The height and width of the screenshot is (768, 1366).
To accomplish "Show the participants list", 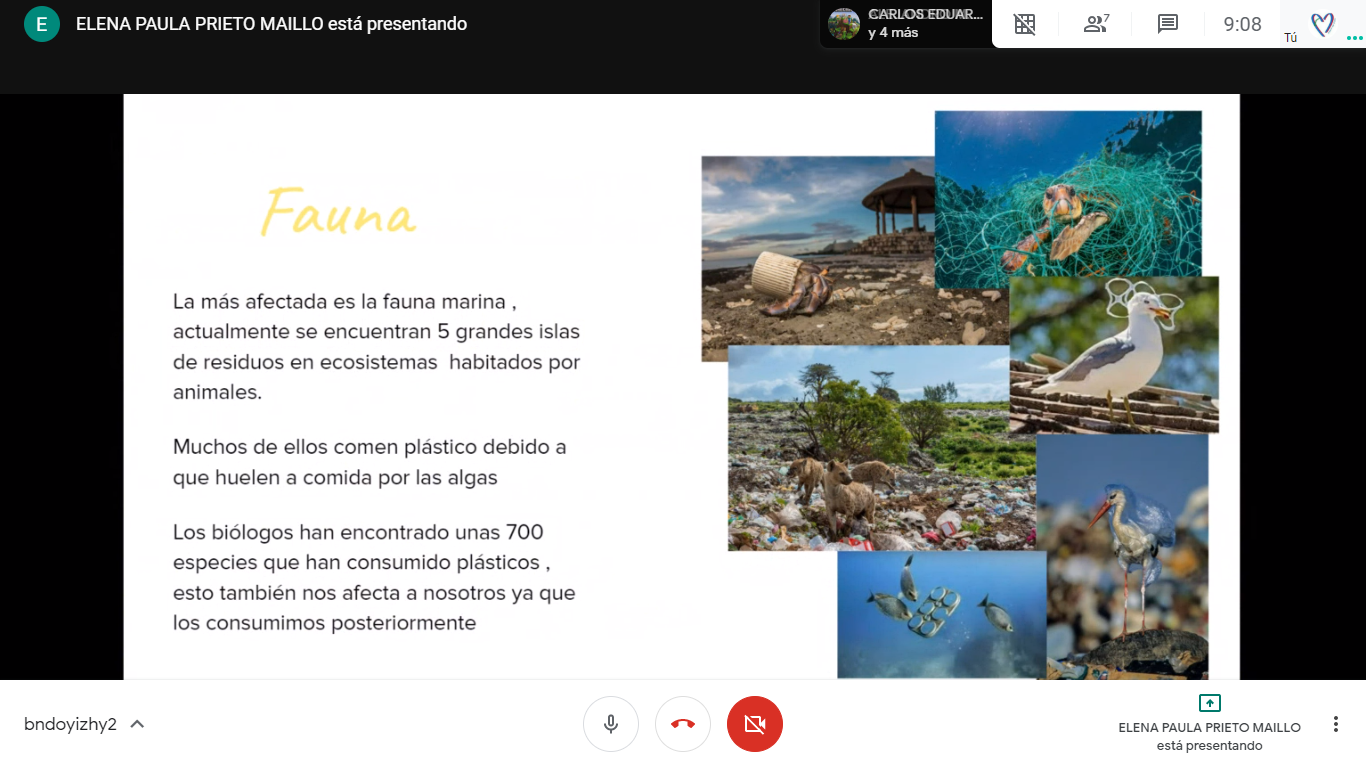I will (x=1096, y=24).
